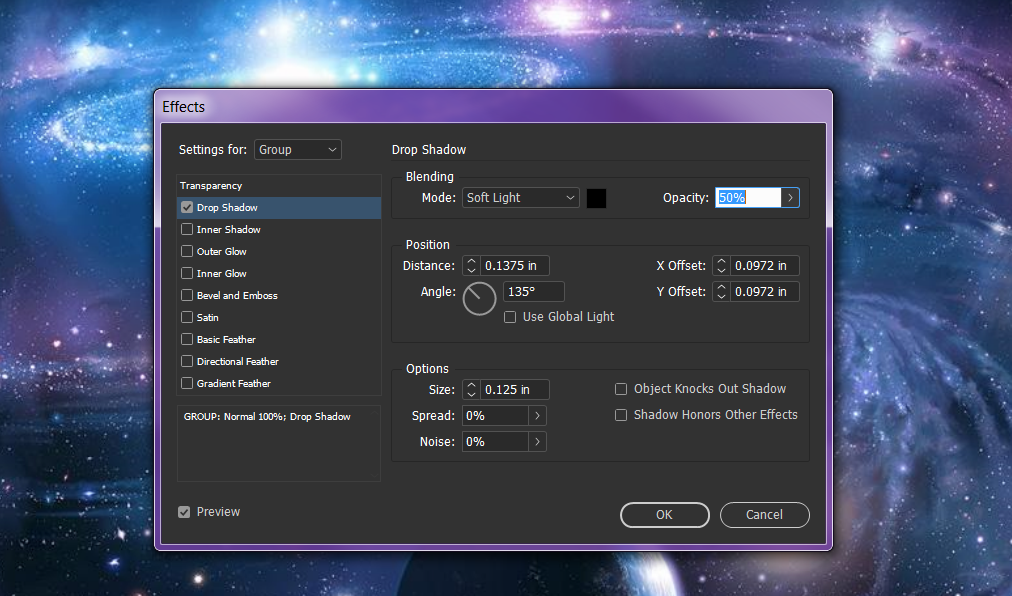The image size is (1012, 596).
Task: Toggle the Use Global Light checkbox
Action: click(x=510, y=317)
